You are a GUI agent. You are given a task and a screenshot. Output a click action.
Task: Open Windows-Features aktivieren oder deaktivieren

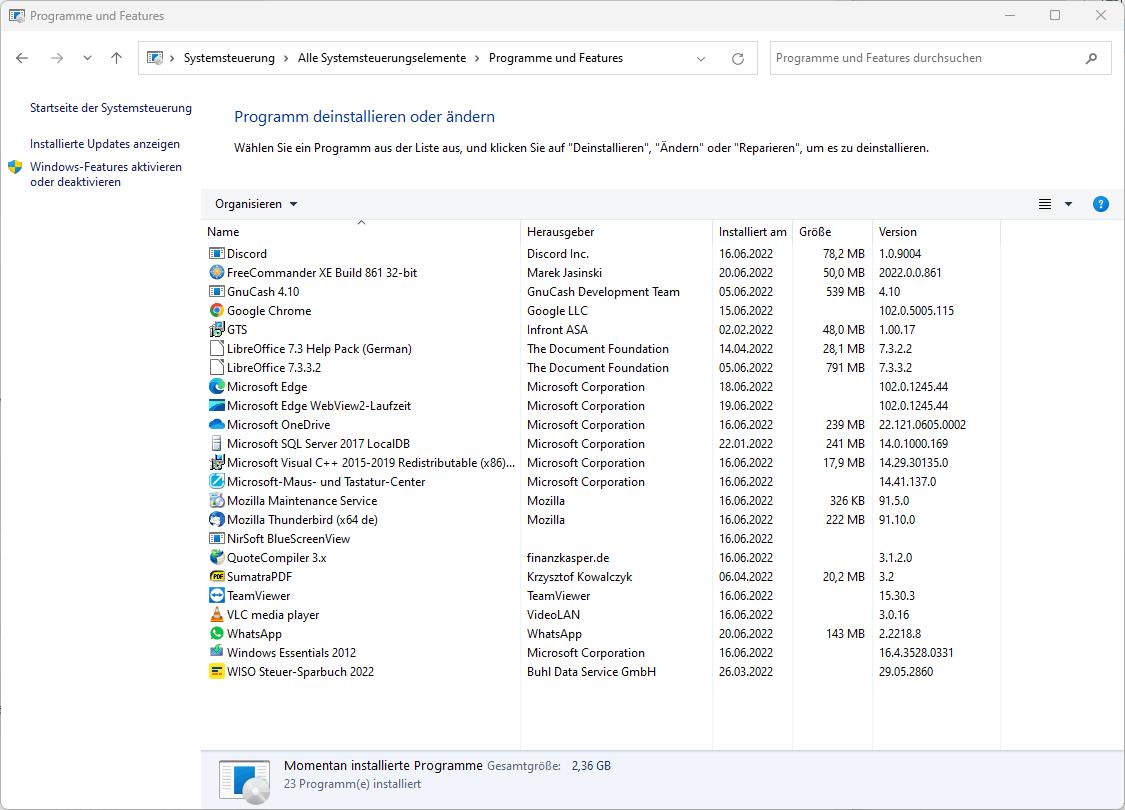click(x=105, y=174)
